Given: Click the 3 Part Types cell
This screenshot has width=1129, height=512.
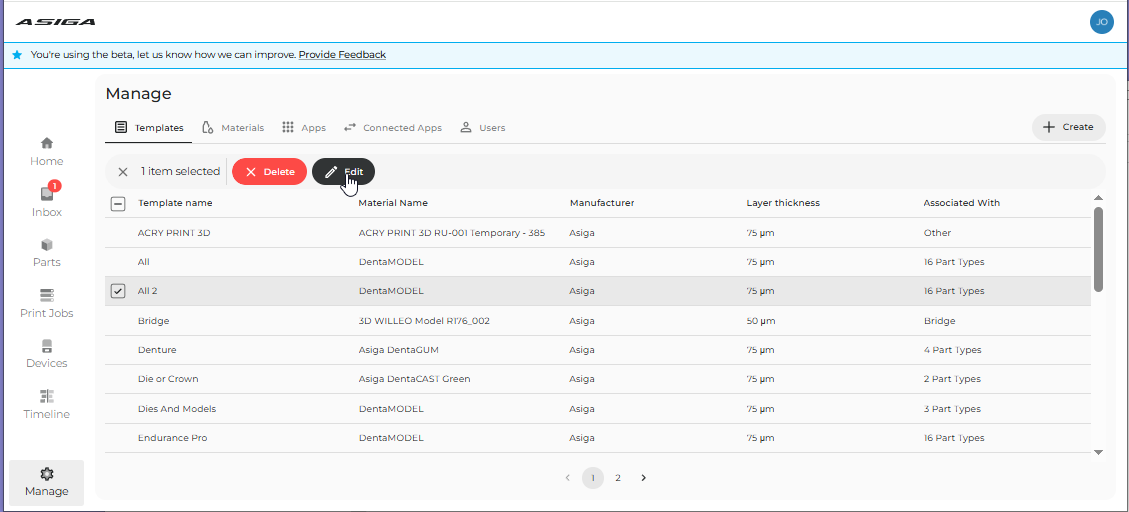Looking at the screenshot, I should (952, 408).
